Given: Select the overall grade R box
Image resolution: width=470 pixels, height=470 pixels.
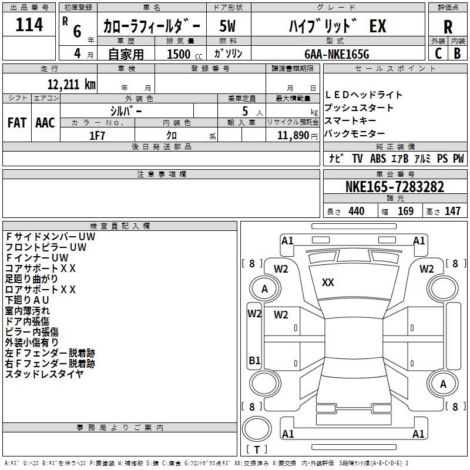Looking at the screenshot, I should (x=448, y=26).
